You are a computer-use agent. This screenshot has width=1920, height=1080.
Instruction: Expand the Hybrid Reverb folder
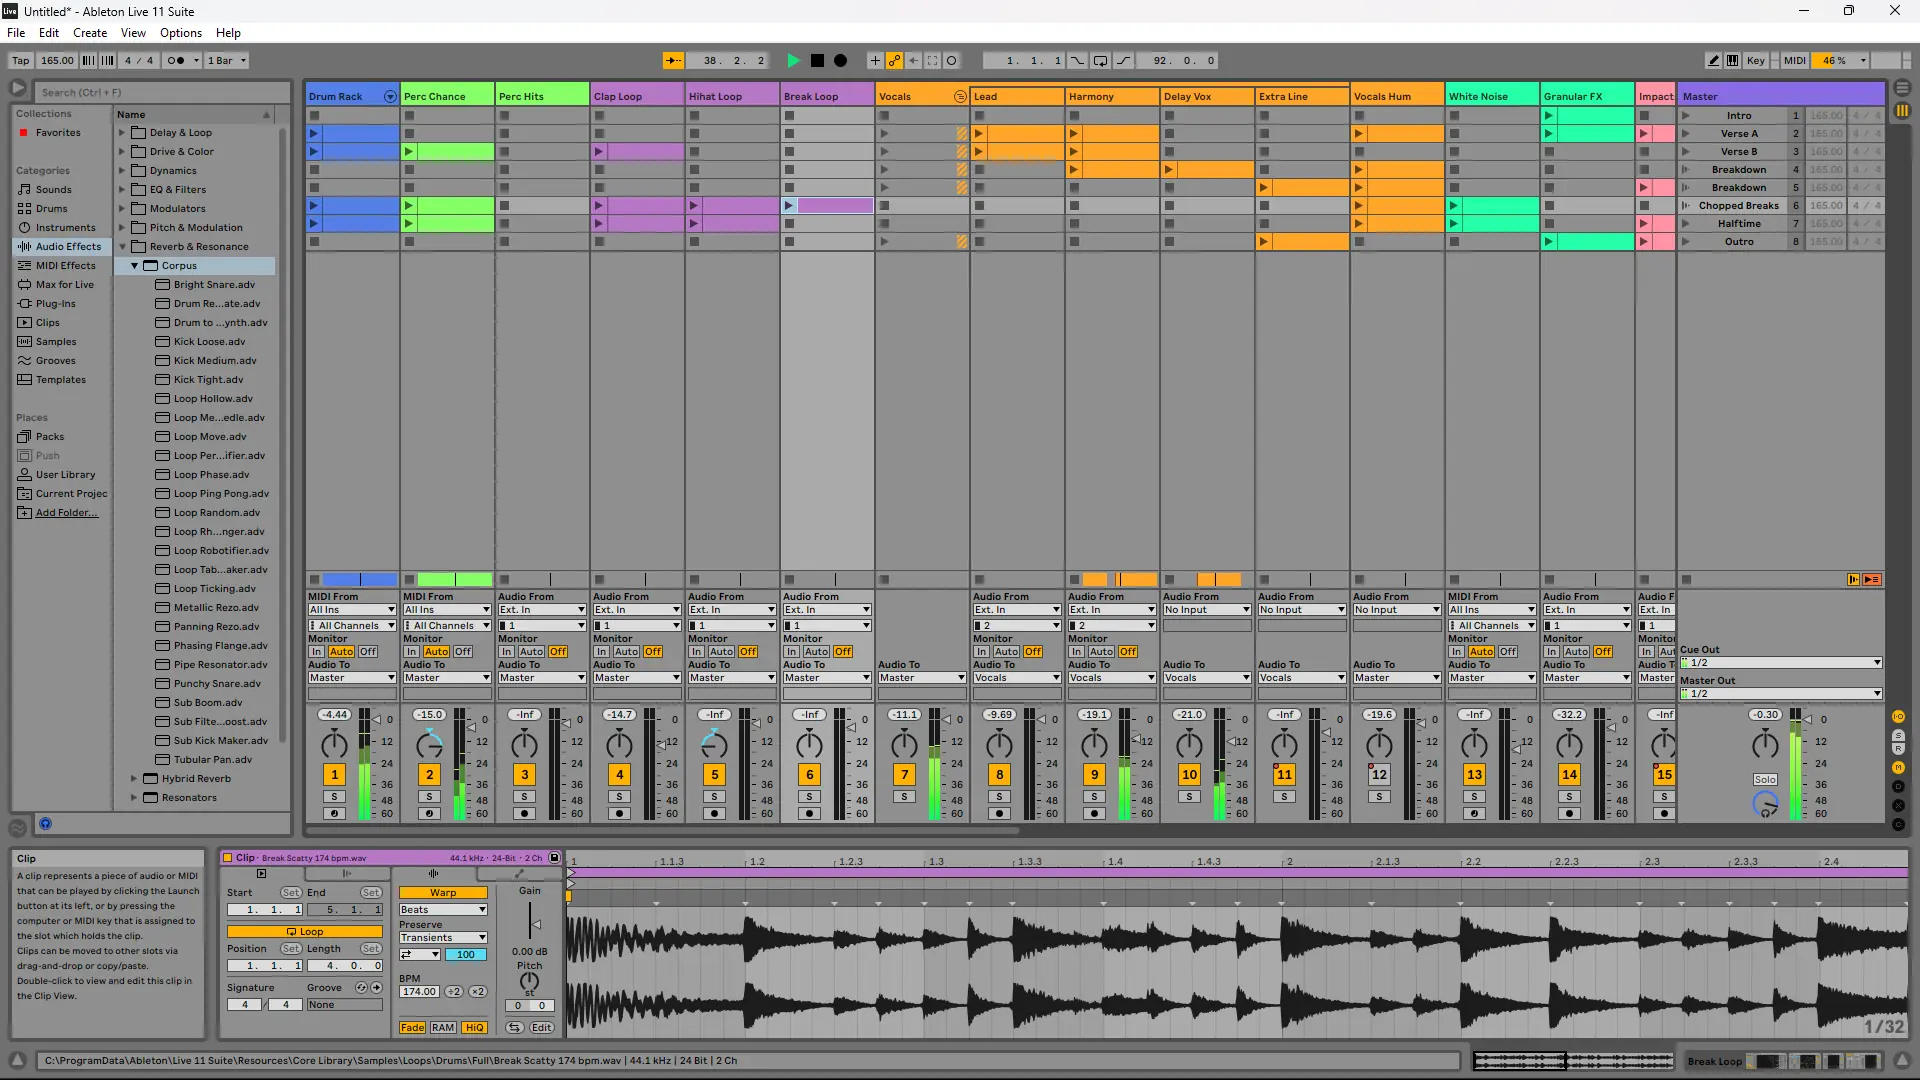tap(134, 779)
